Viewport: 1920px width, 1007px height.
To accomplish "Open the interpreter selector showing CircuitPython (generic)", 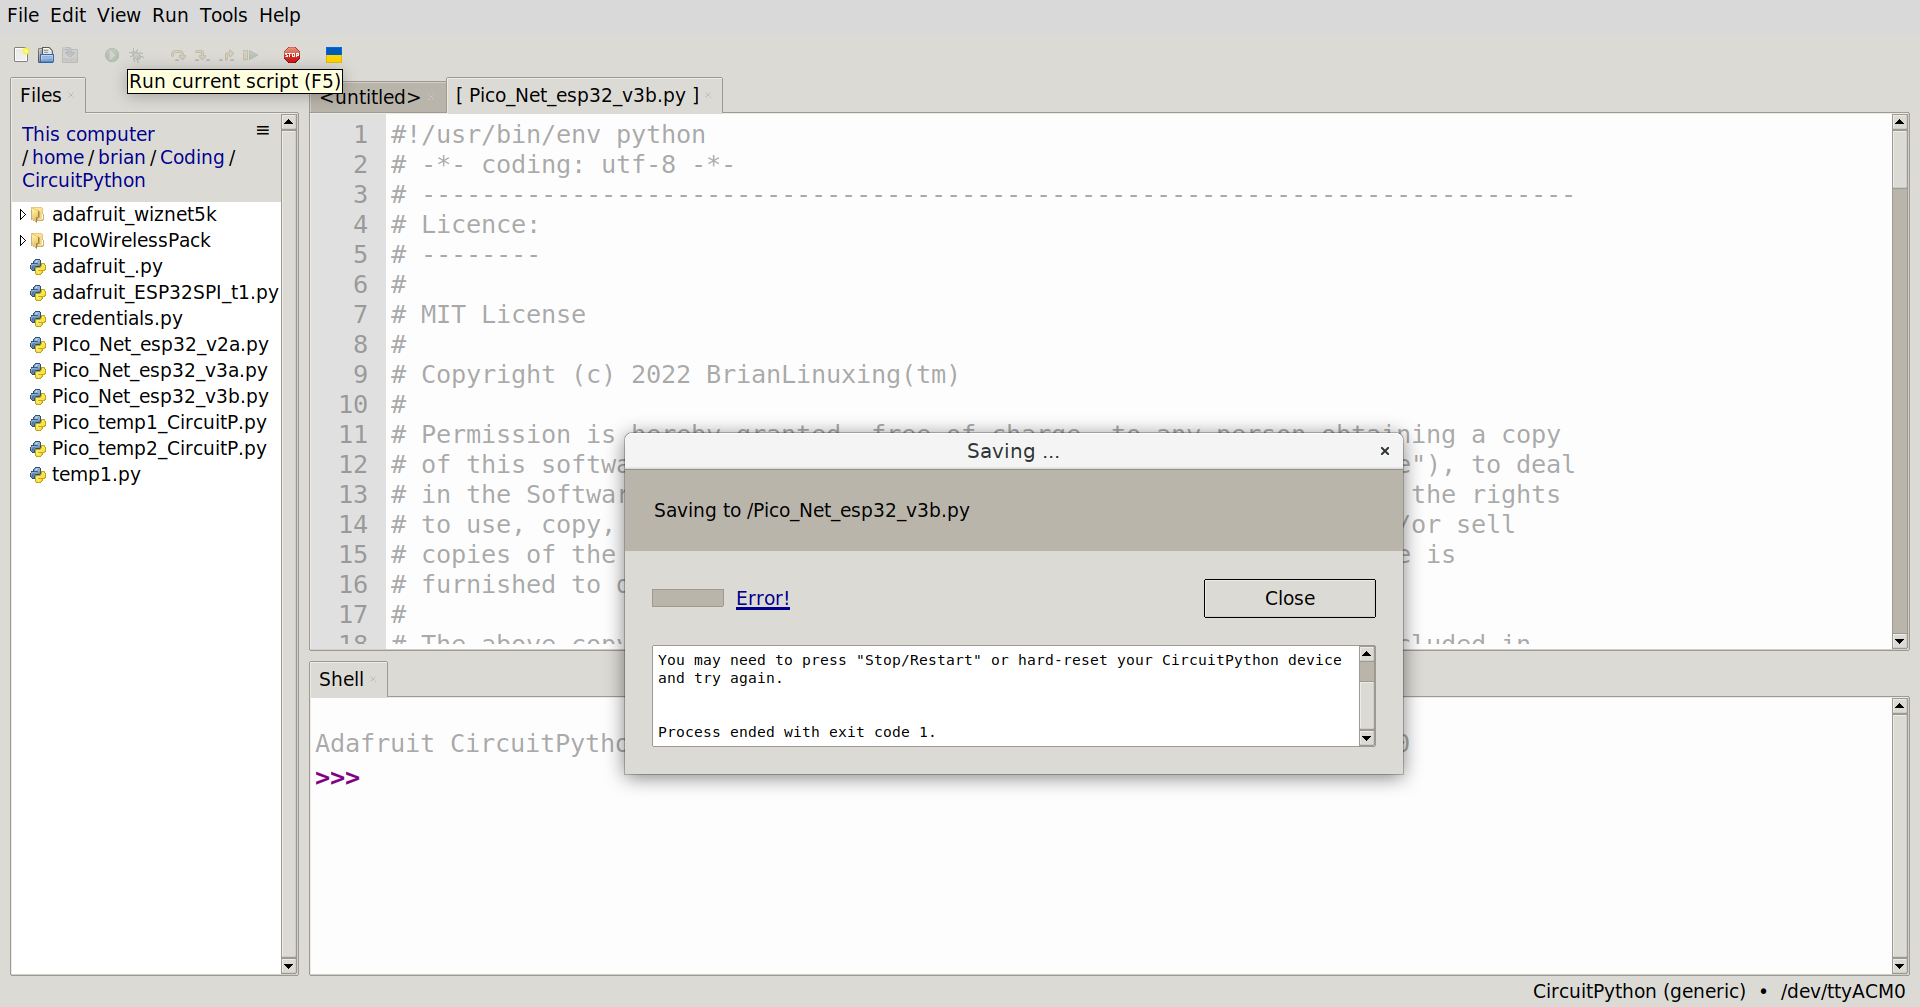I will pyautogui.click(x=1638, y=990).
